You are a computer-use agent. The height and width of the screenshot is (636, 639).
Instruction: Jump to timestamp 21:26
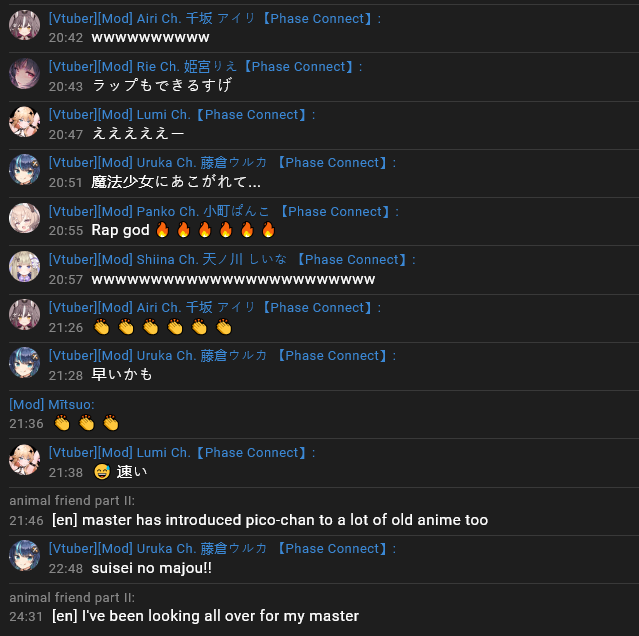pyautogui.click(x=66, y=327)
